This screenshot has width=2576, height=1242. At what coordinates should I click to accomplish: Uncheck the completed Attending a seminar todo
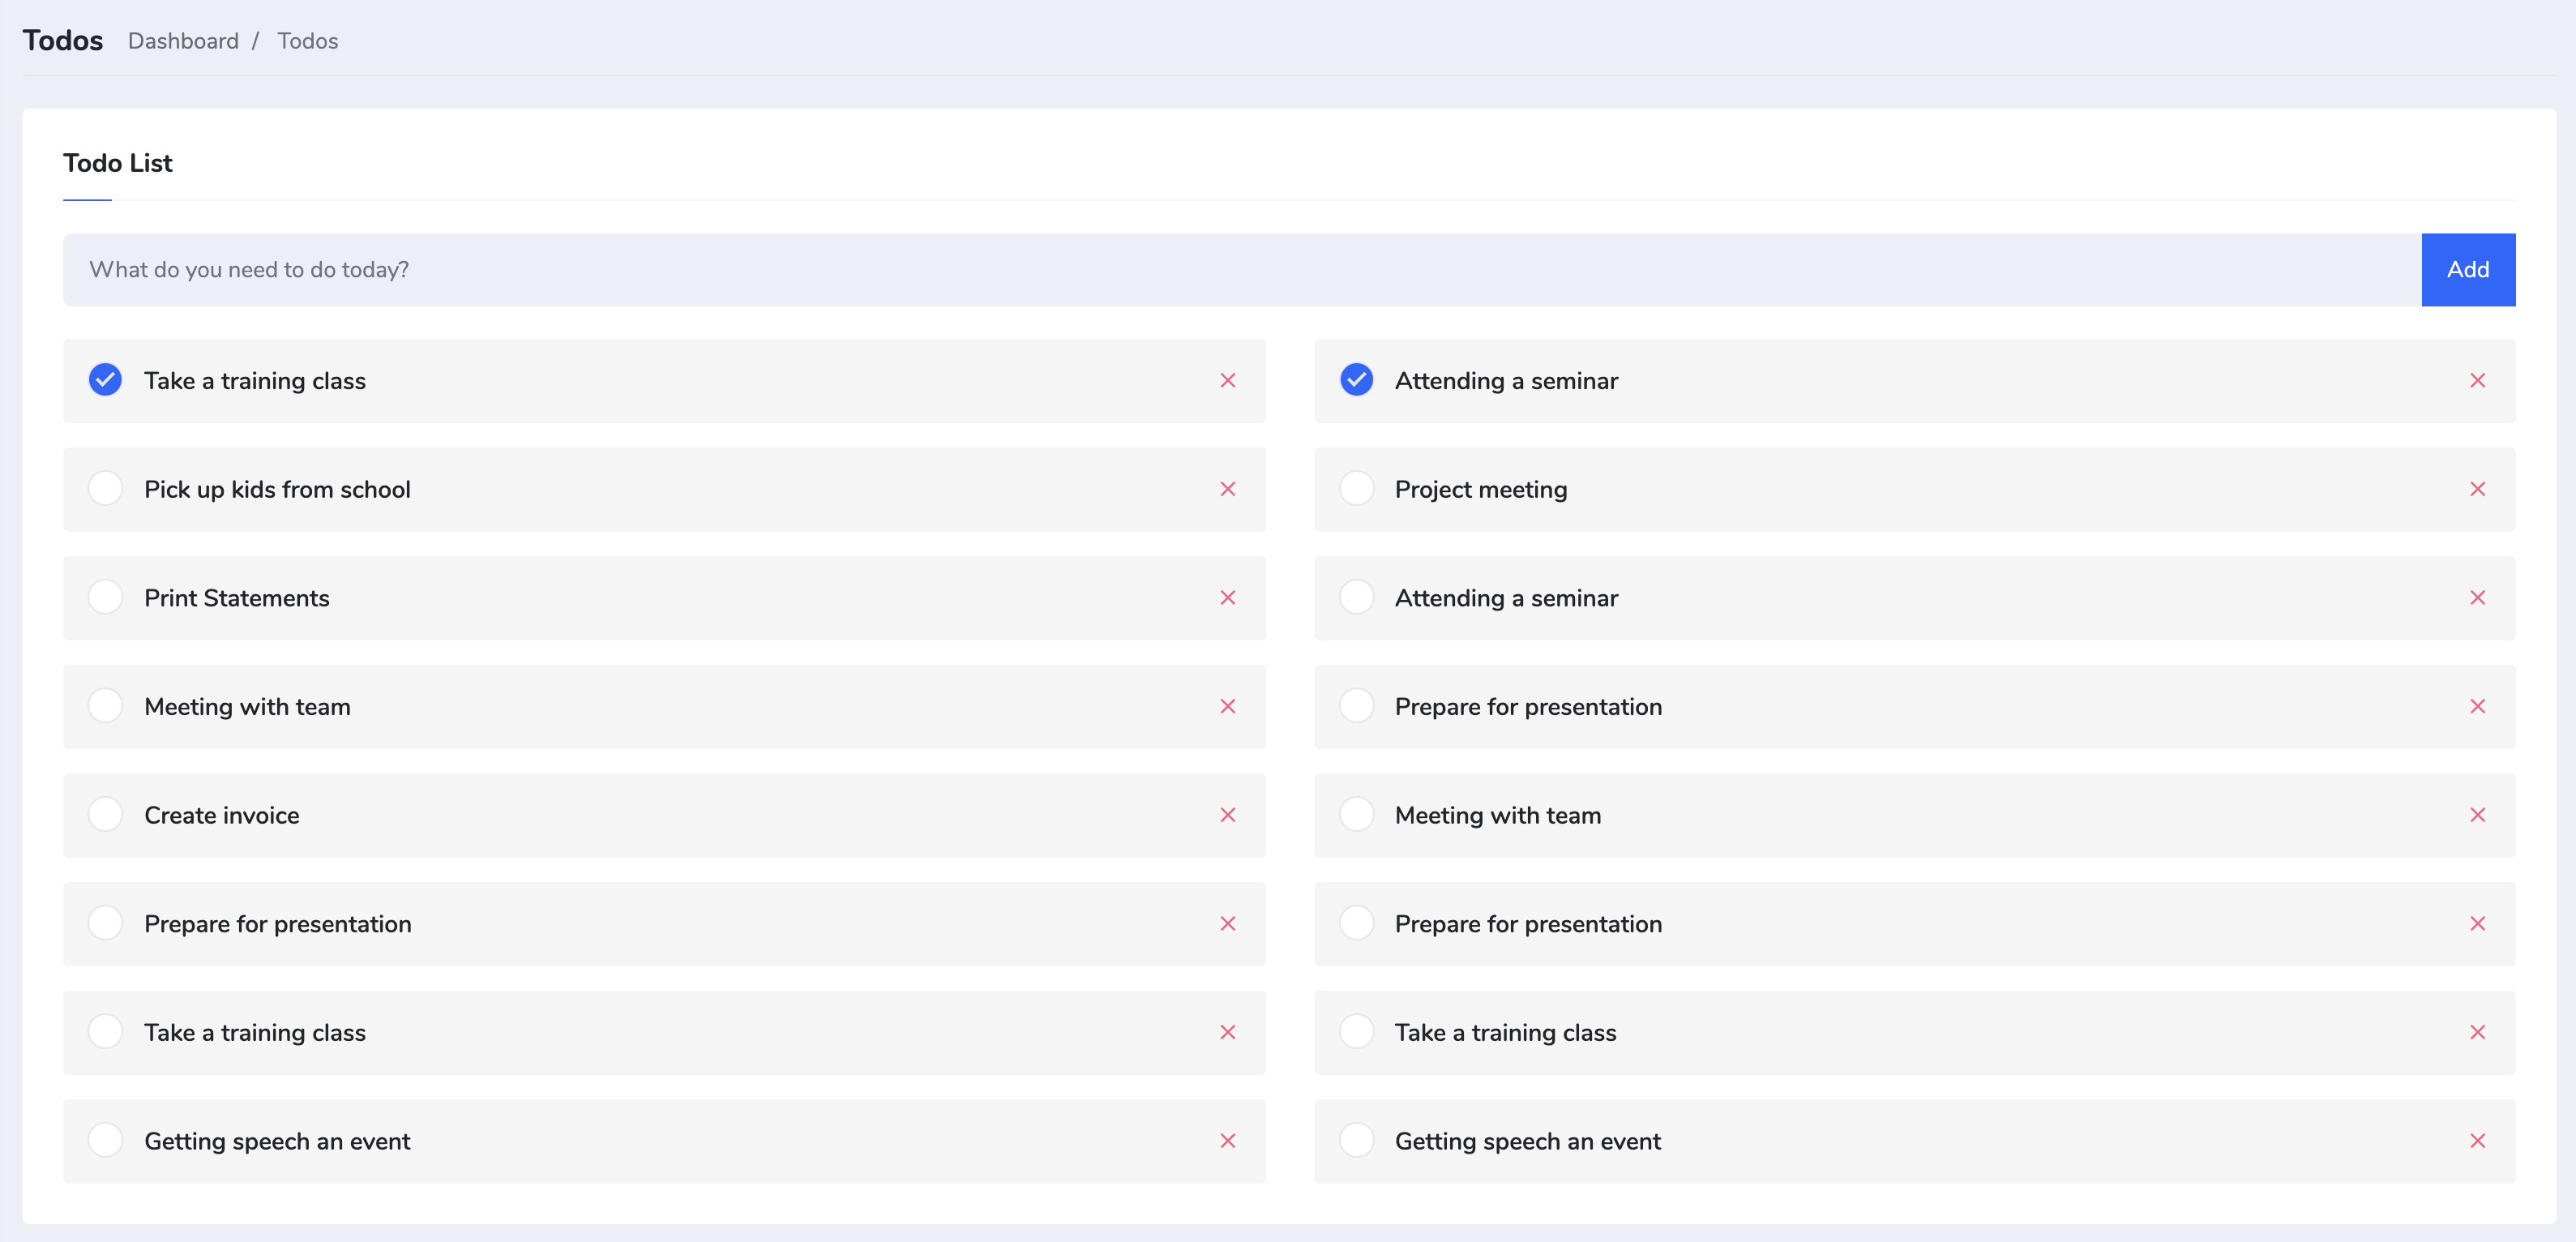click(x=1356, y=380)
